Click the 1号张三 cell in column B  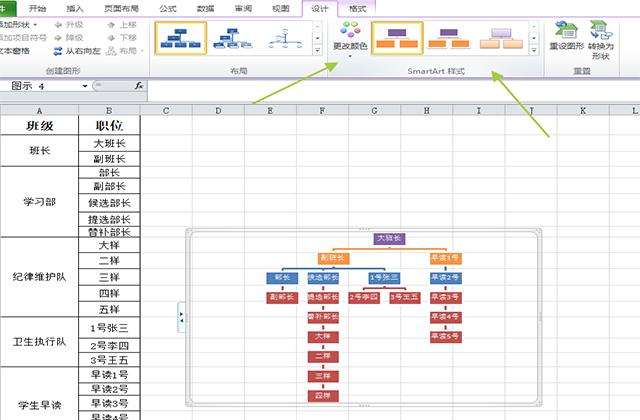point(109,328)
